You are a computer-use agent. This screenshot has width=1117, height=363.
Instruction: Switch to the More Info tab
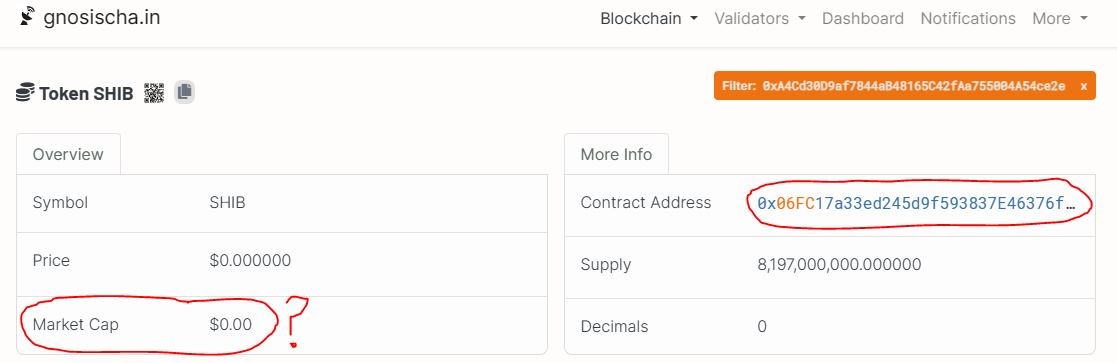(x=616, y=154)
